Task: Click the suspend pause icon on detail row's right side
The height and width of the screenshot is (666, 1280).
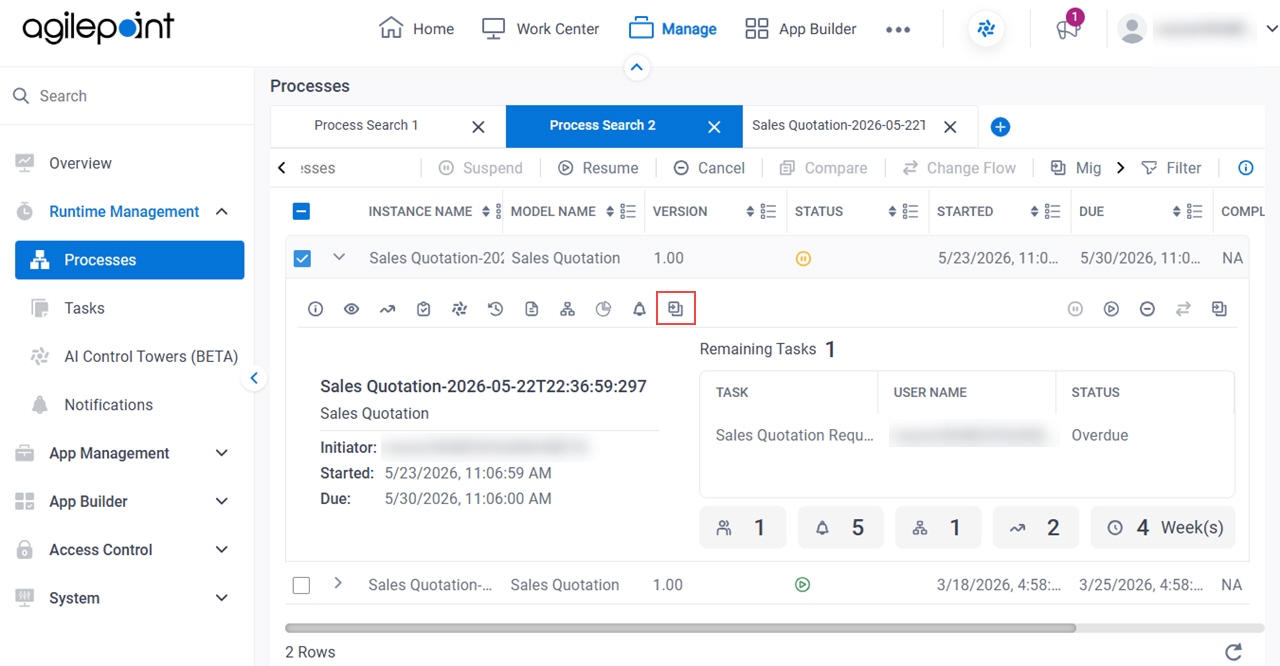Action: 1075,309
